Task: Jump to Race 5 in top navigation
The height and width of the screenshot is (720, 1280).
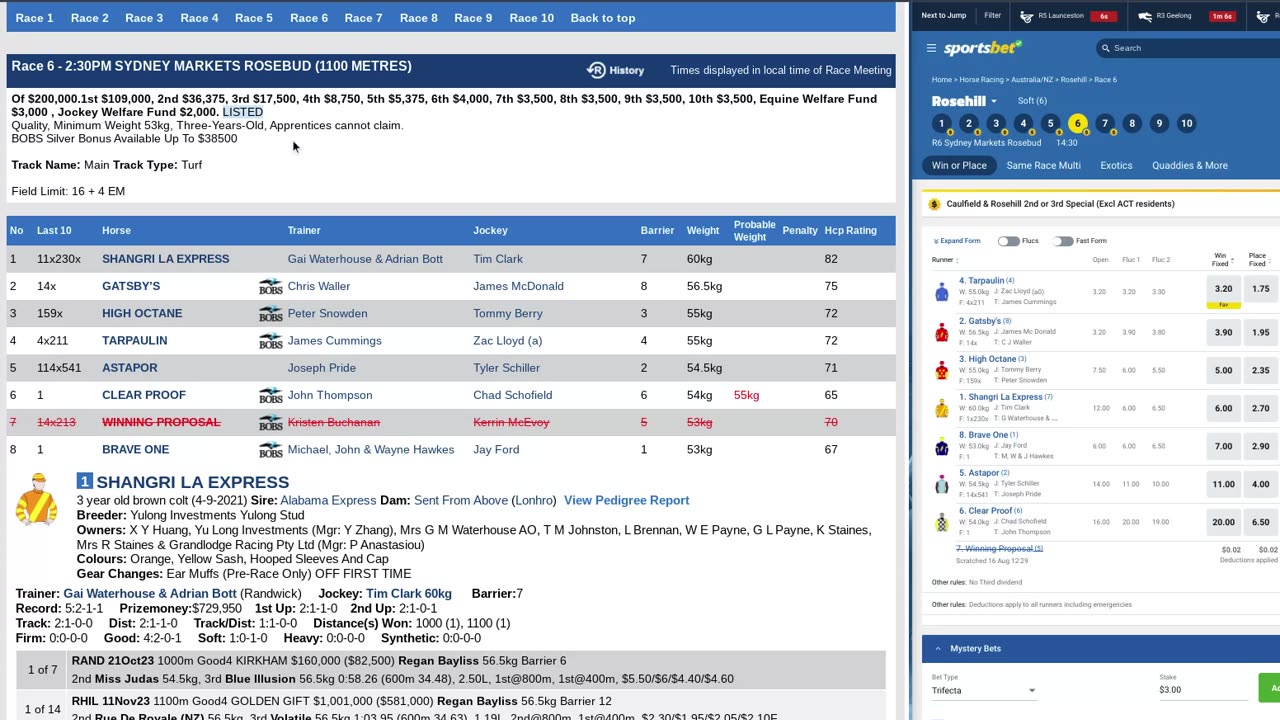Action: coord(254,18)
